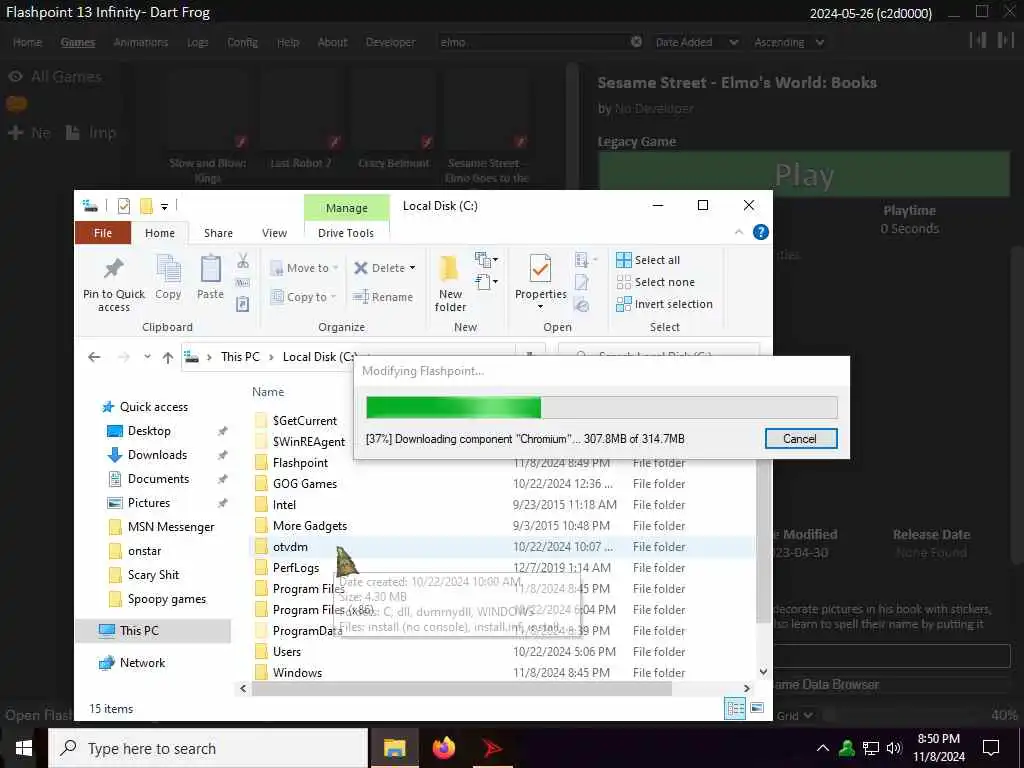Click the green Play button in Flashpoint
Screen dimensions: 1024x768
tap(804, 175)
